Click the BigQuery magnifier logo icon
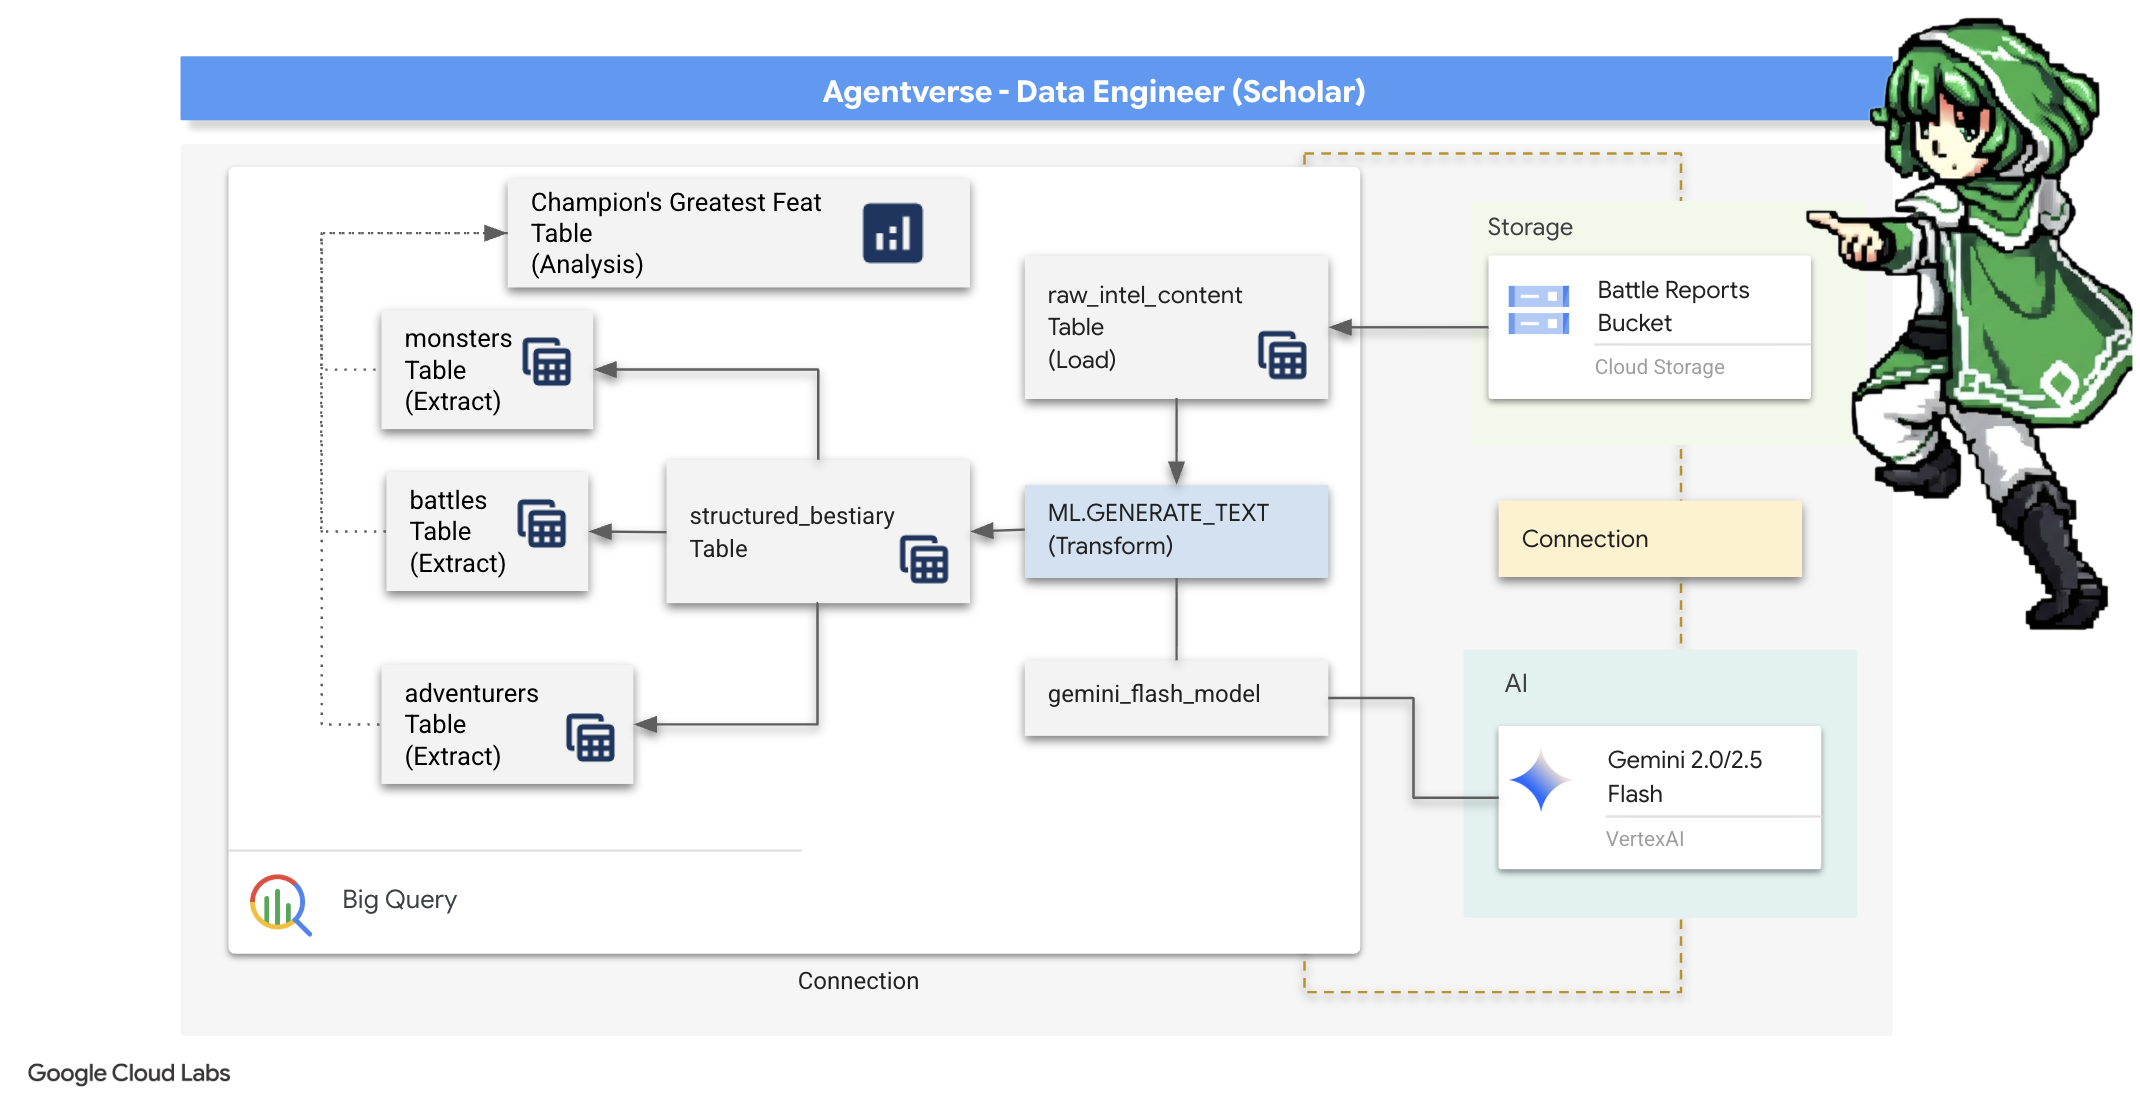The height and width of the screenshot is (1114, 2140). (x=279, y=904)
